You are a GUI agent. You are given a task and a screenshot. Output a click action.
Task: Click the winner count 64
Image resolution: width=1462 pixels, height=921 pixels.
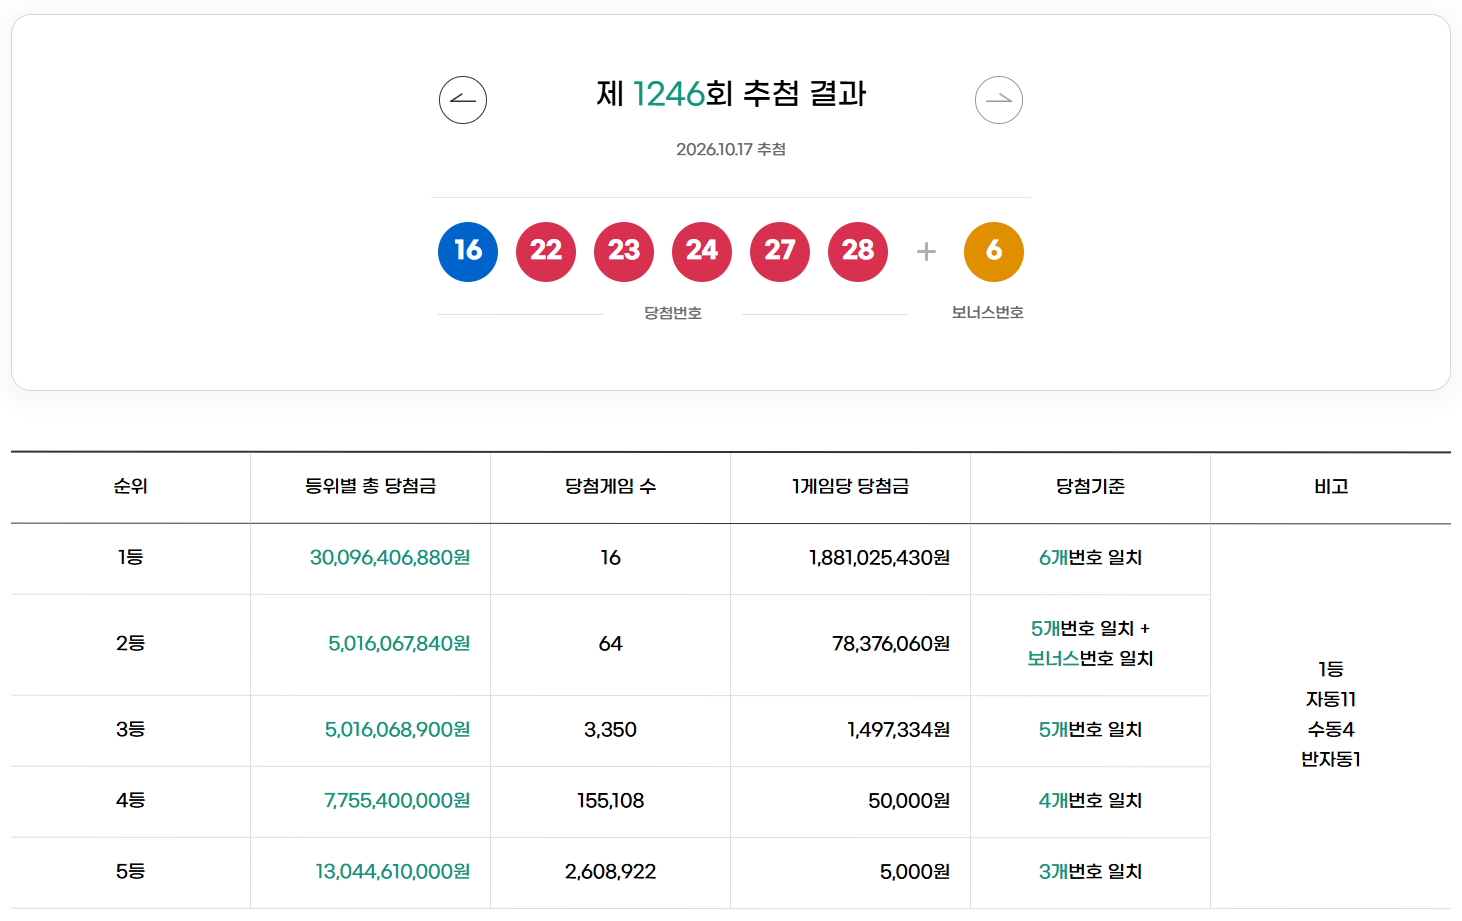611,643
